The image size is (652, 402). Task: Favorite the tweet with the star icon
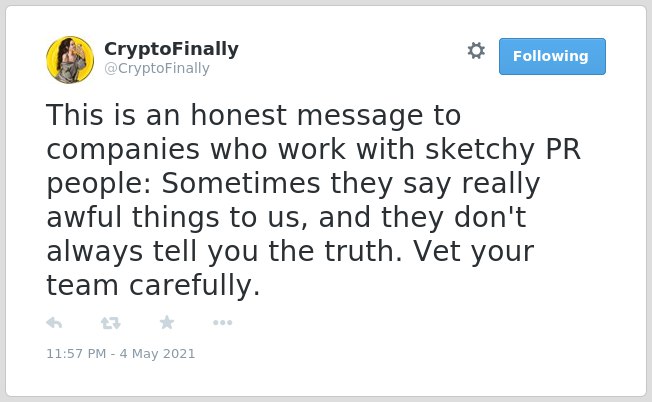pos(167,322)
